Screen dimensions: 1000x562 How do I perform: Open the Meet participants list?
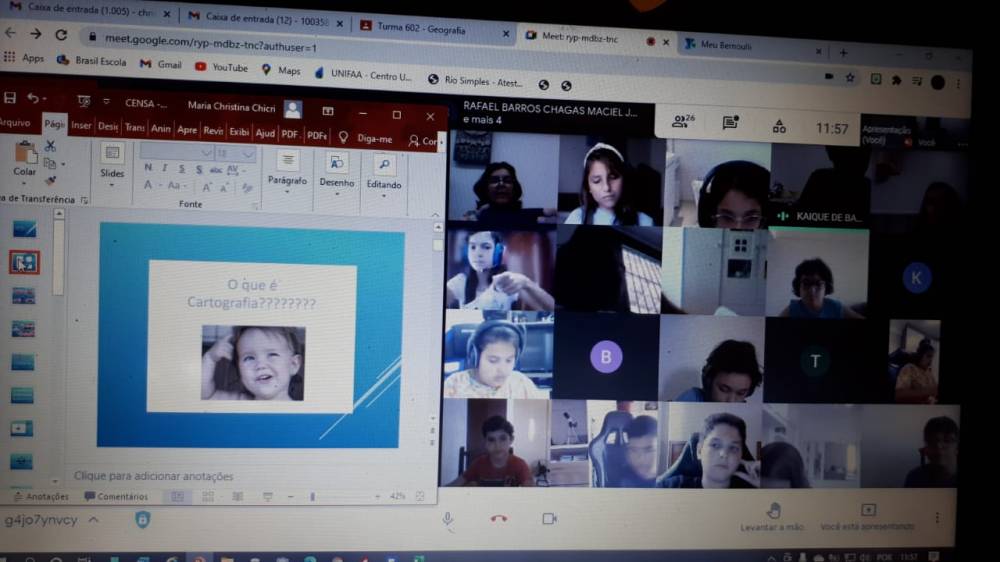(684, 122)
